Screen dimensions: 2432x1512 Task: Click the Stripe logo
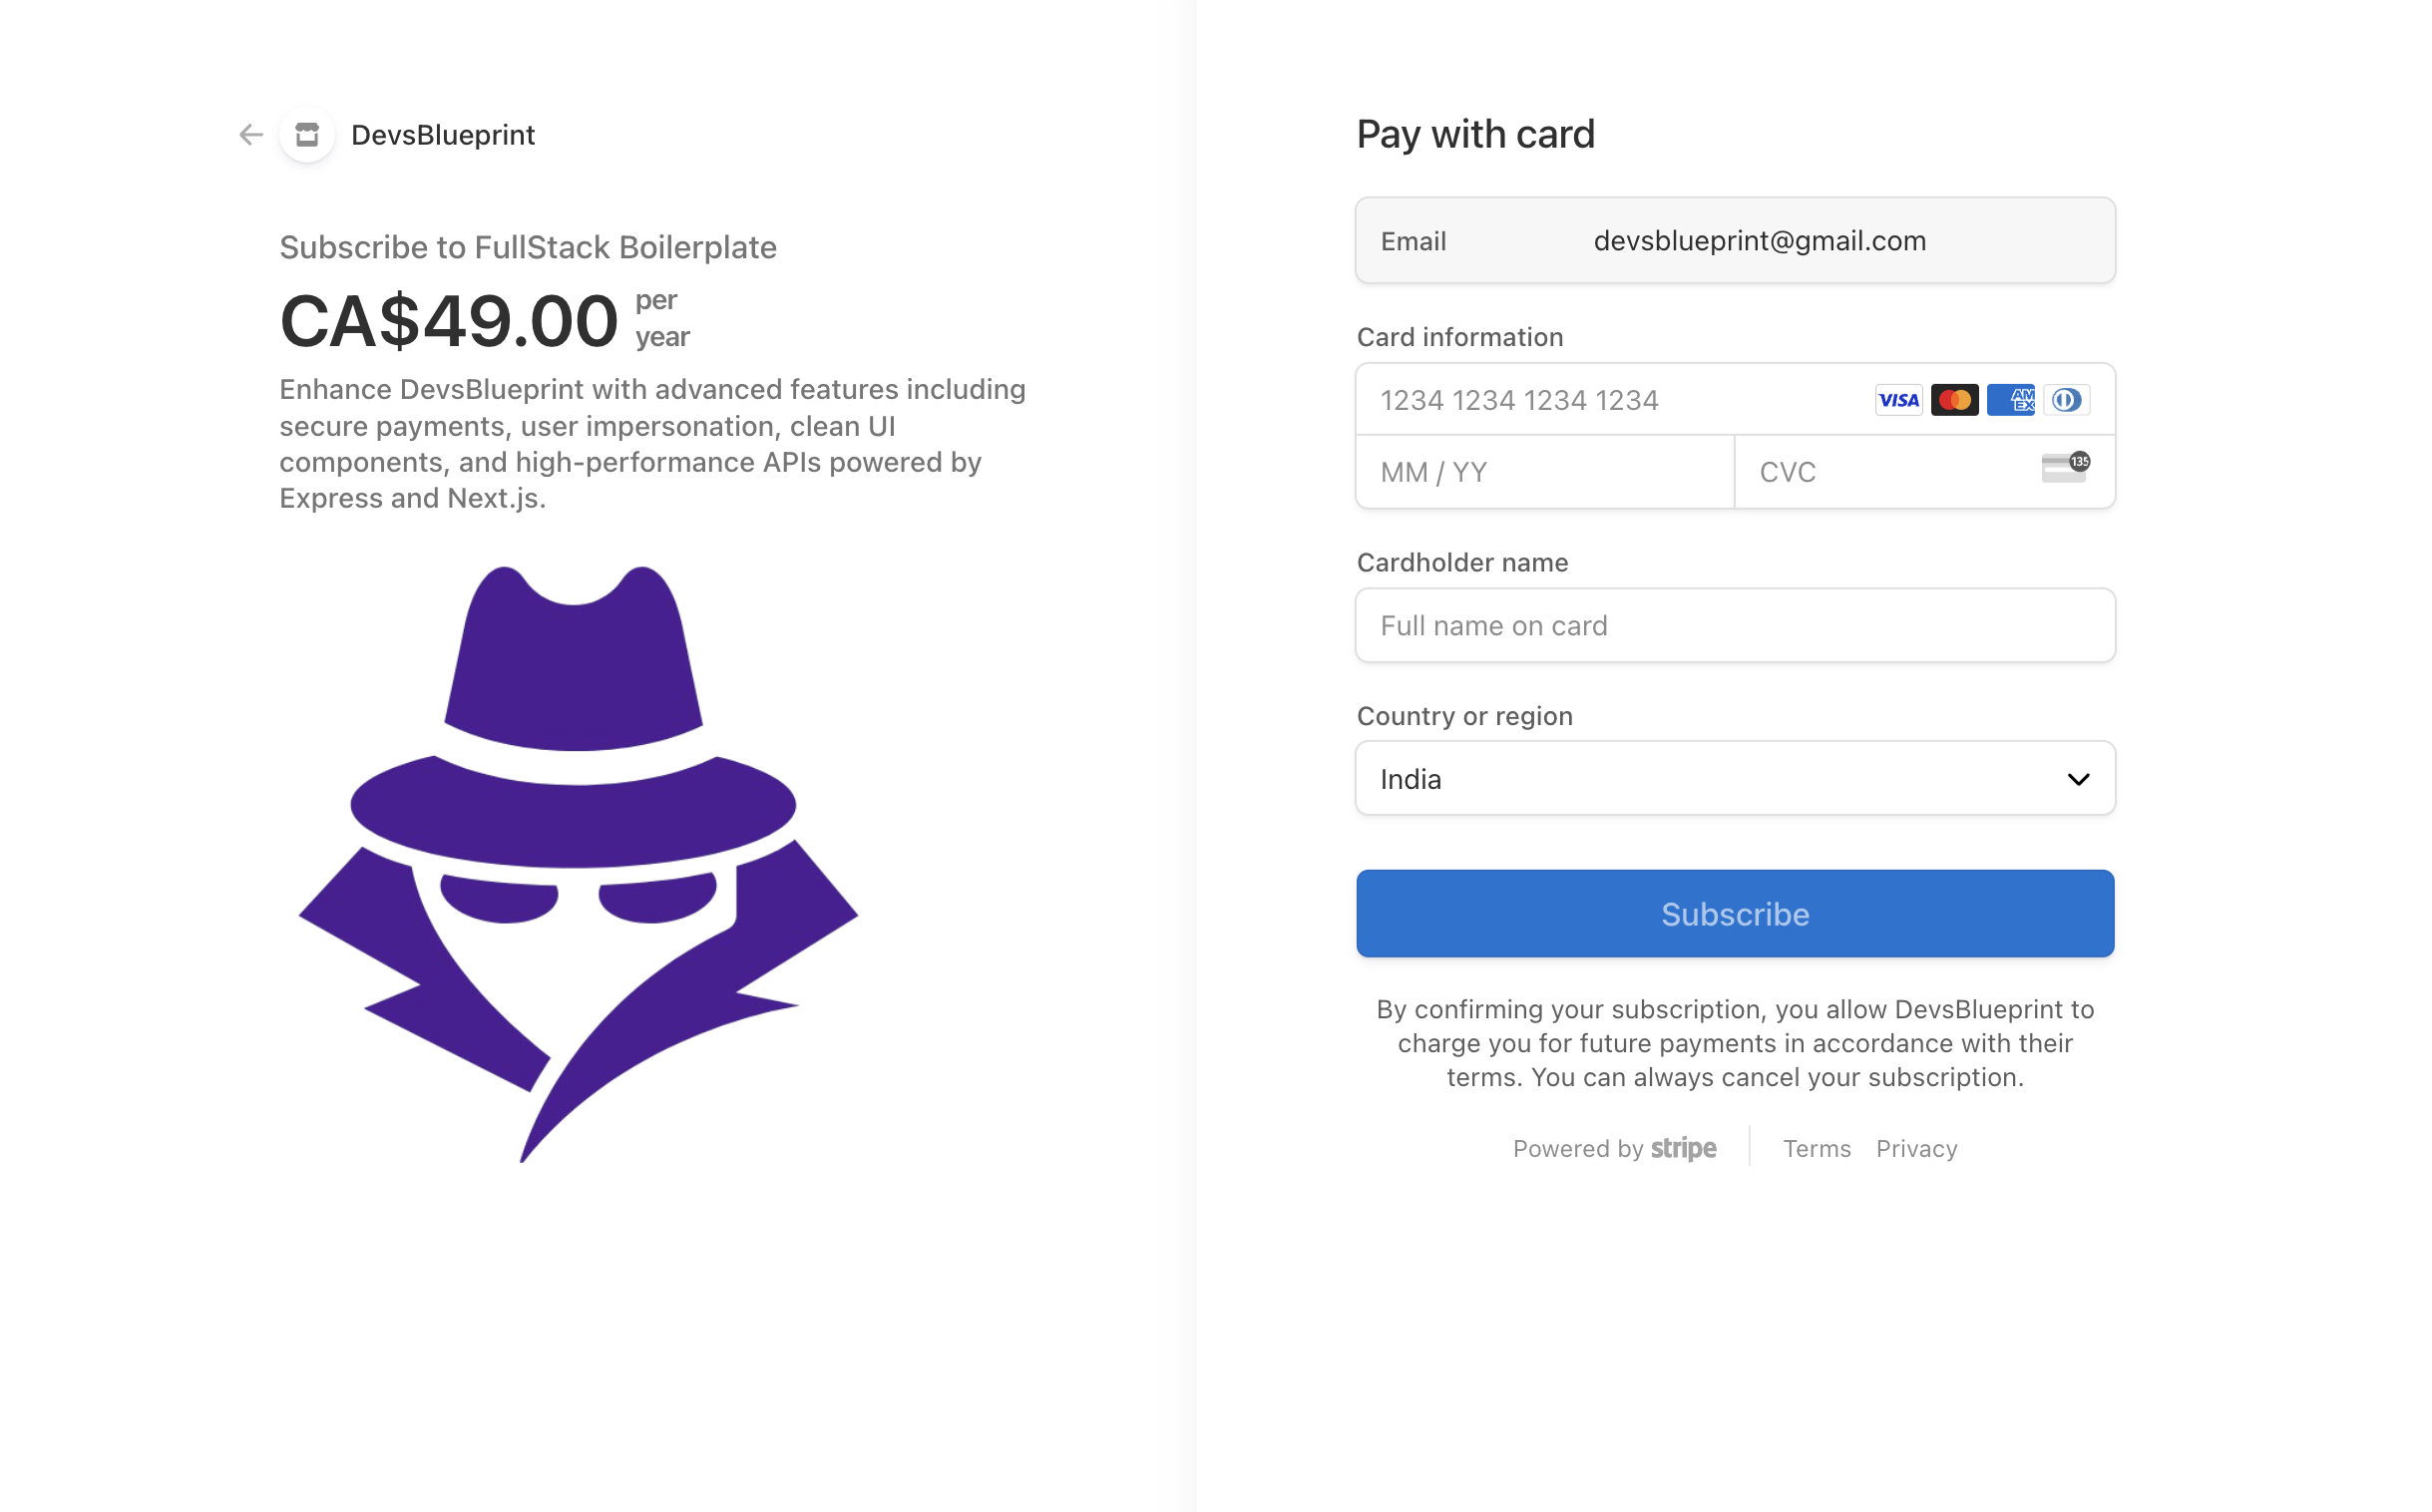(1683, 1148)
